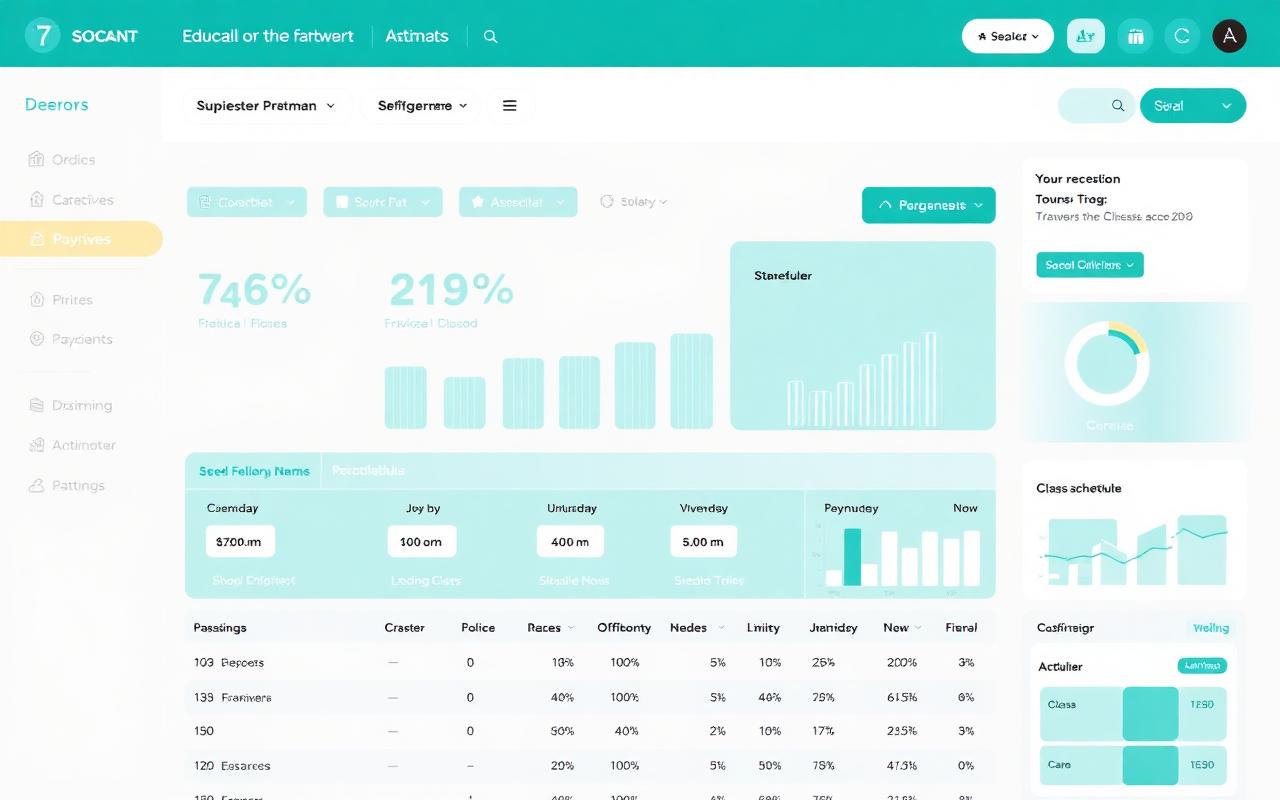The width and height of the screenshot is (1280, 800).
Task: Switch to the Seed Fellary Nams tab
Action: [x=254, y=471]
